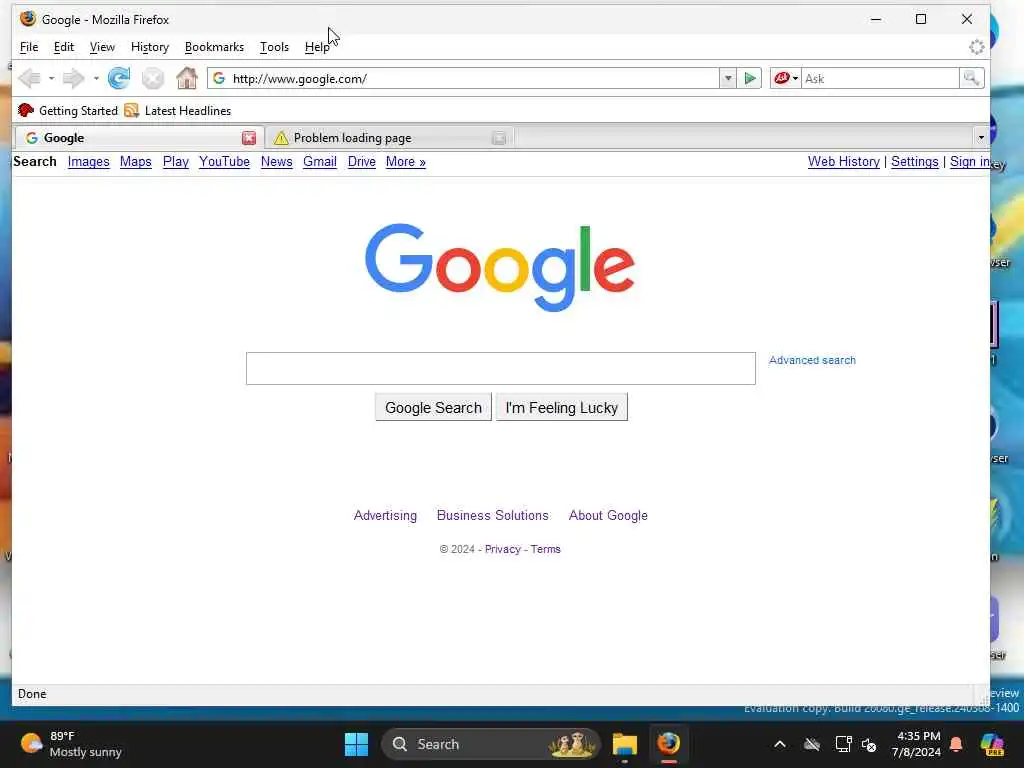Show hidden system tray icons
Image resolution: width=1024 pixels, height=768 pixels.
(780, 744)
